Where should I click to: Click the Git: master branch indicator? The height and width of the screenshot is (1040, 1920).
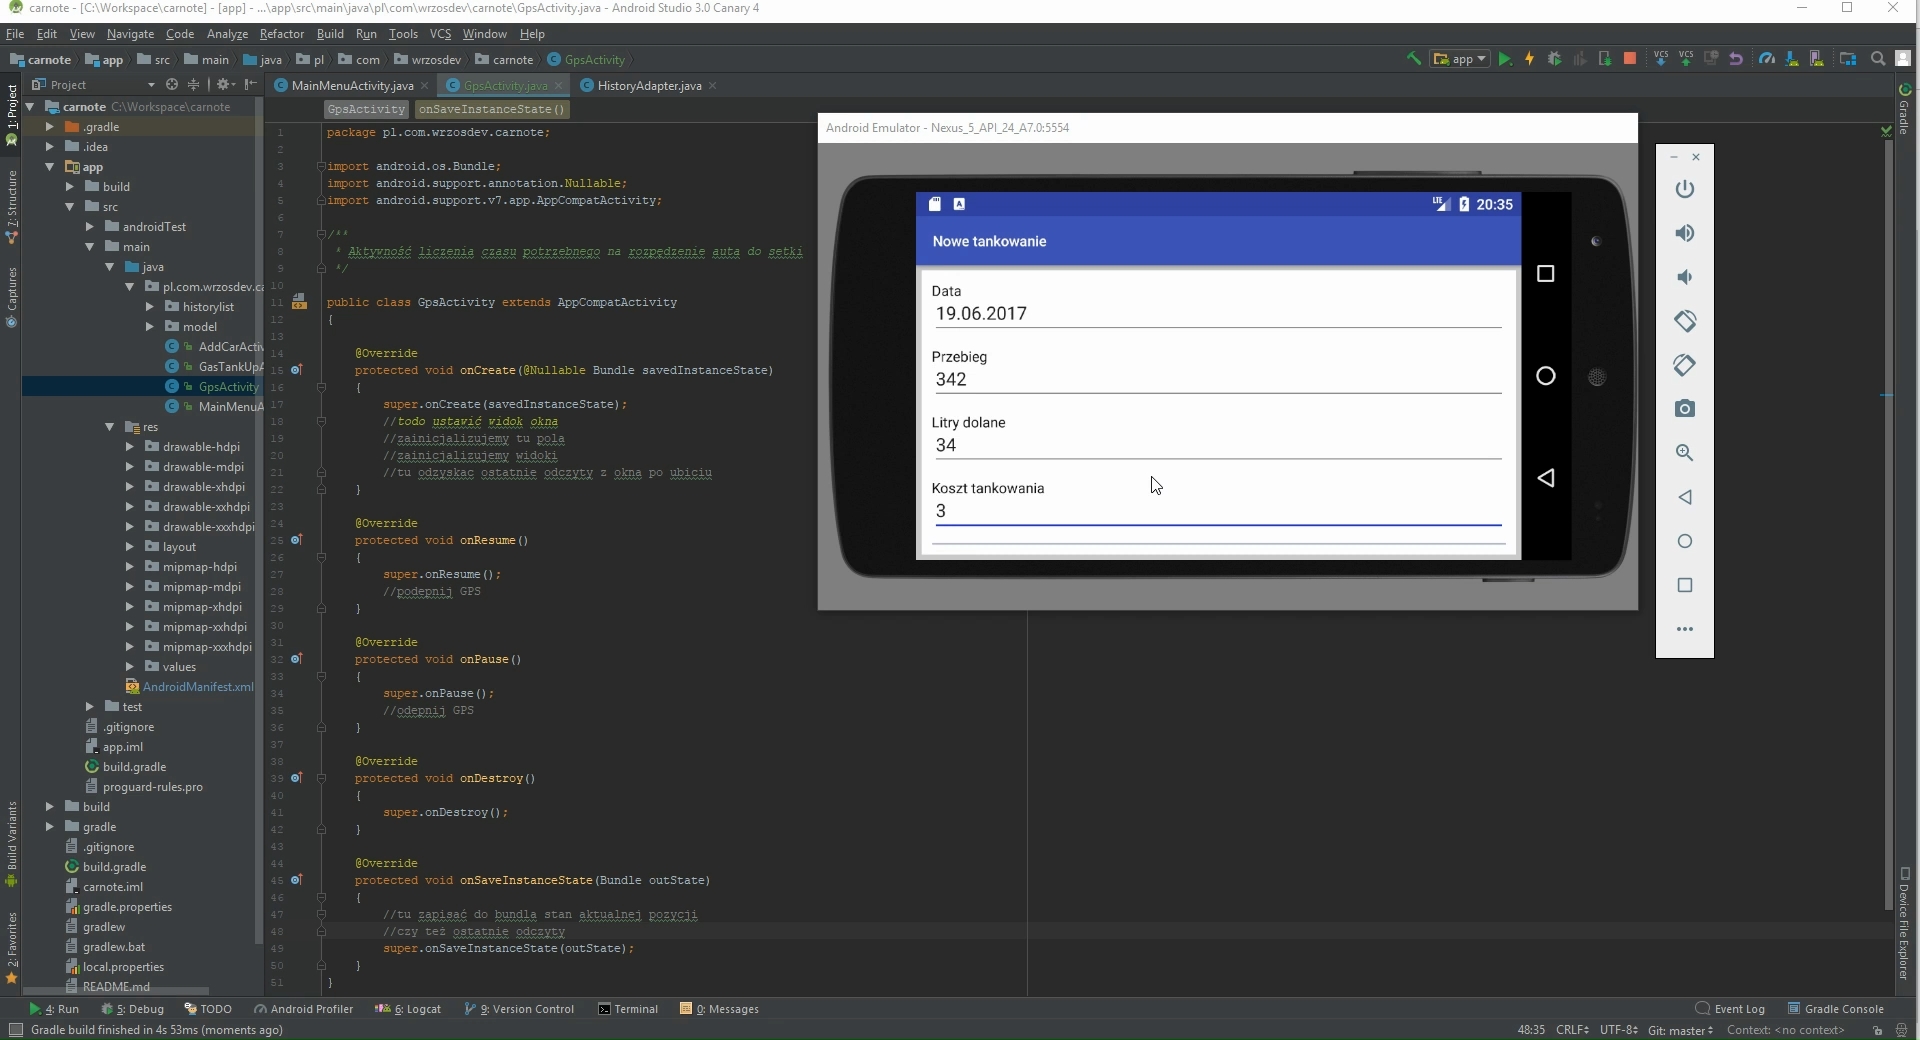[1680, 1030]
